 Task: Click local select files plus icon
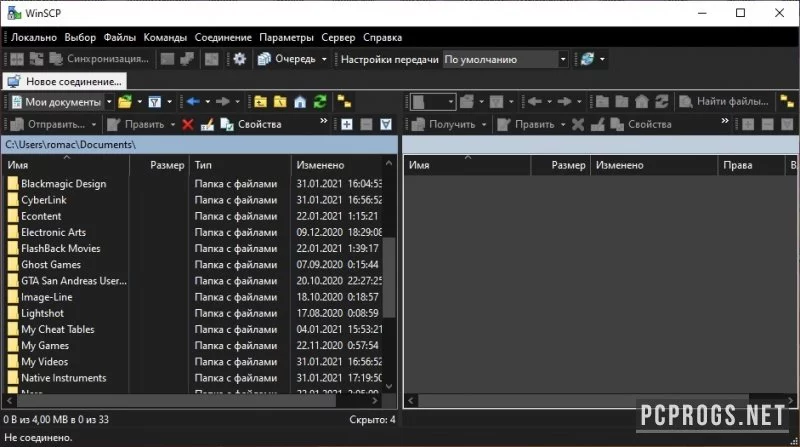346,124
